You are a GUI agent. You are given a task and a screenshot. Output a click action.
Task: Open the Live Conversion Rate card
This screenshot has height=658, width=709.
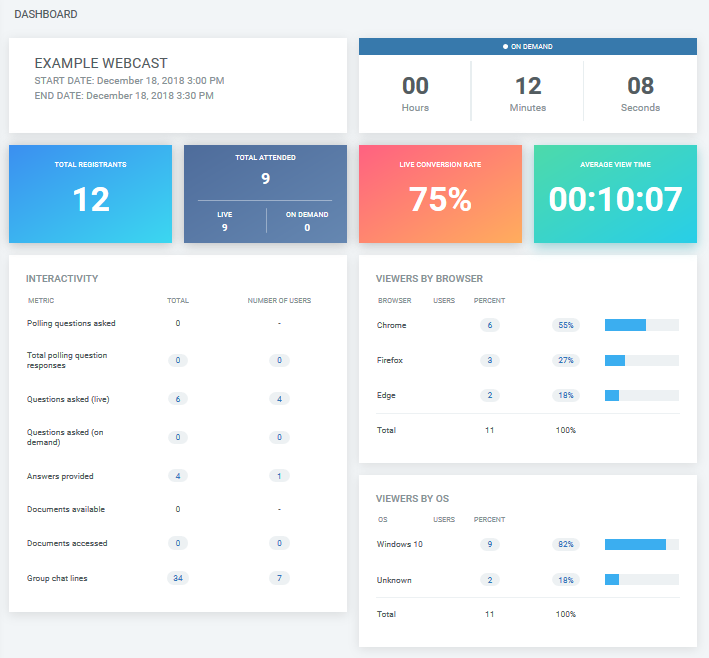[x=440, y=194]
